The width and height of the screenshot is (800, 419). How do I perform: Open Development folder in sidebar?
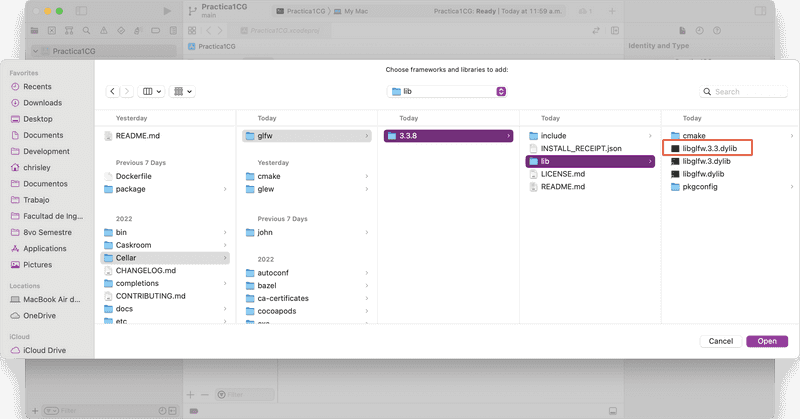(46, 152)
